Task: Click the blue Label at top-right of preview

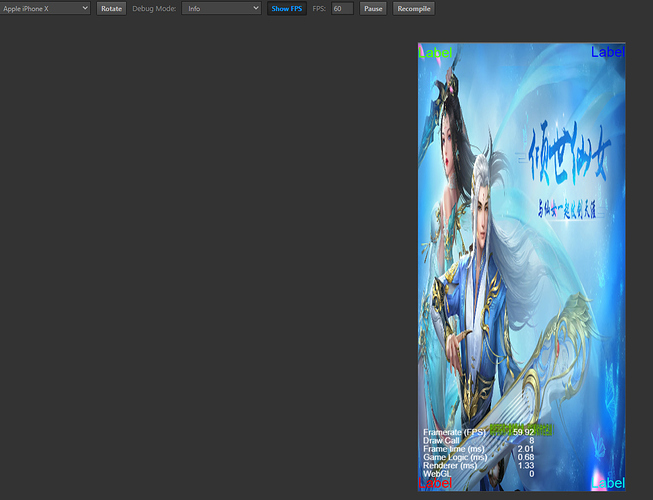Action: point(608,52)
